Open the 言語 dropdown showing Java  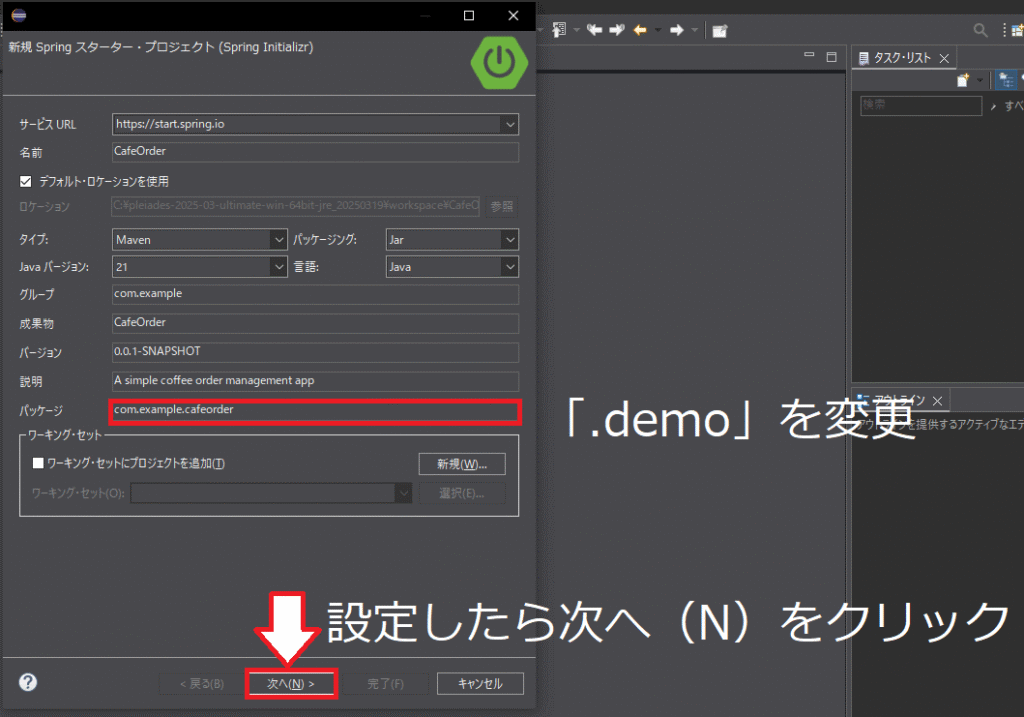pyautogui.click(x=510, y=266)
